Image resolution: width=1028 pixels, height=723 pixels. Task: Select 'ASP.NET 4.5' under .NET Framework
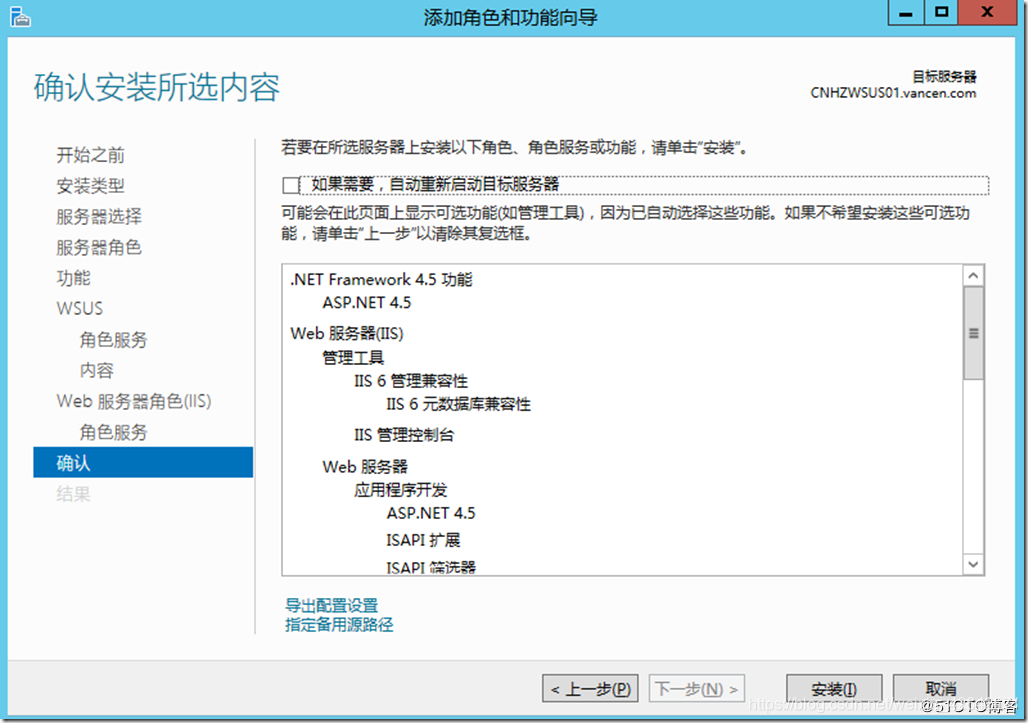[x=366, y=303]
